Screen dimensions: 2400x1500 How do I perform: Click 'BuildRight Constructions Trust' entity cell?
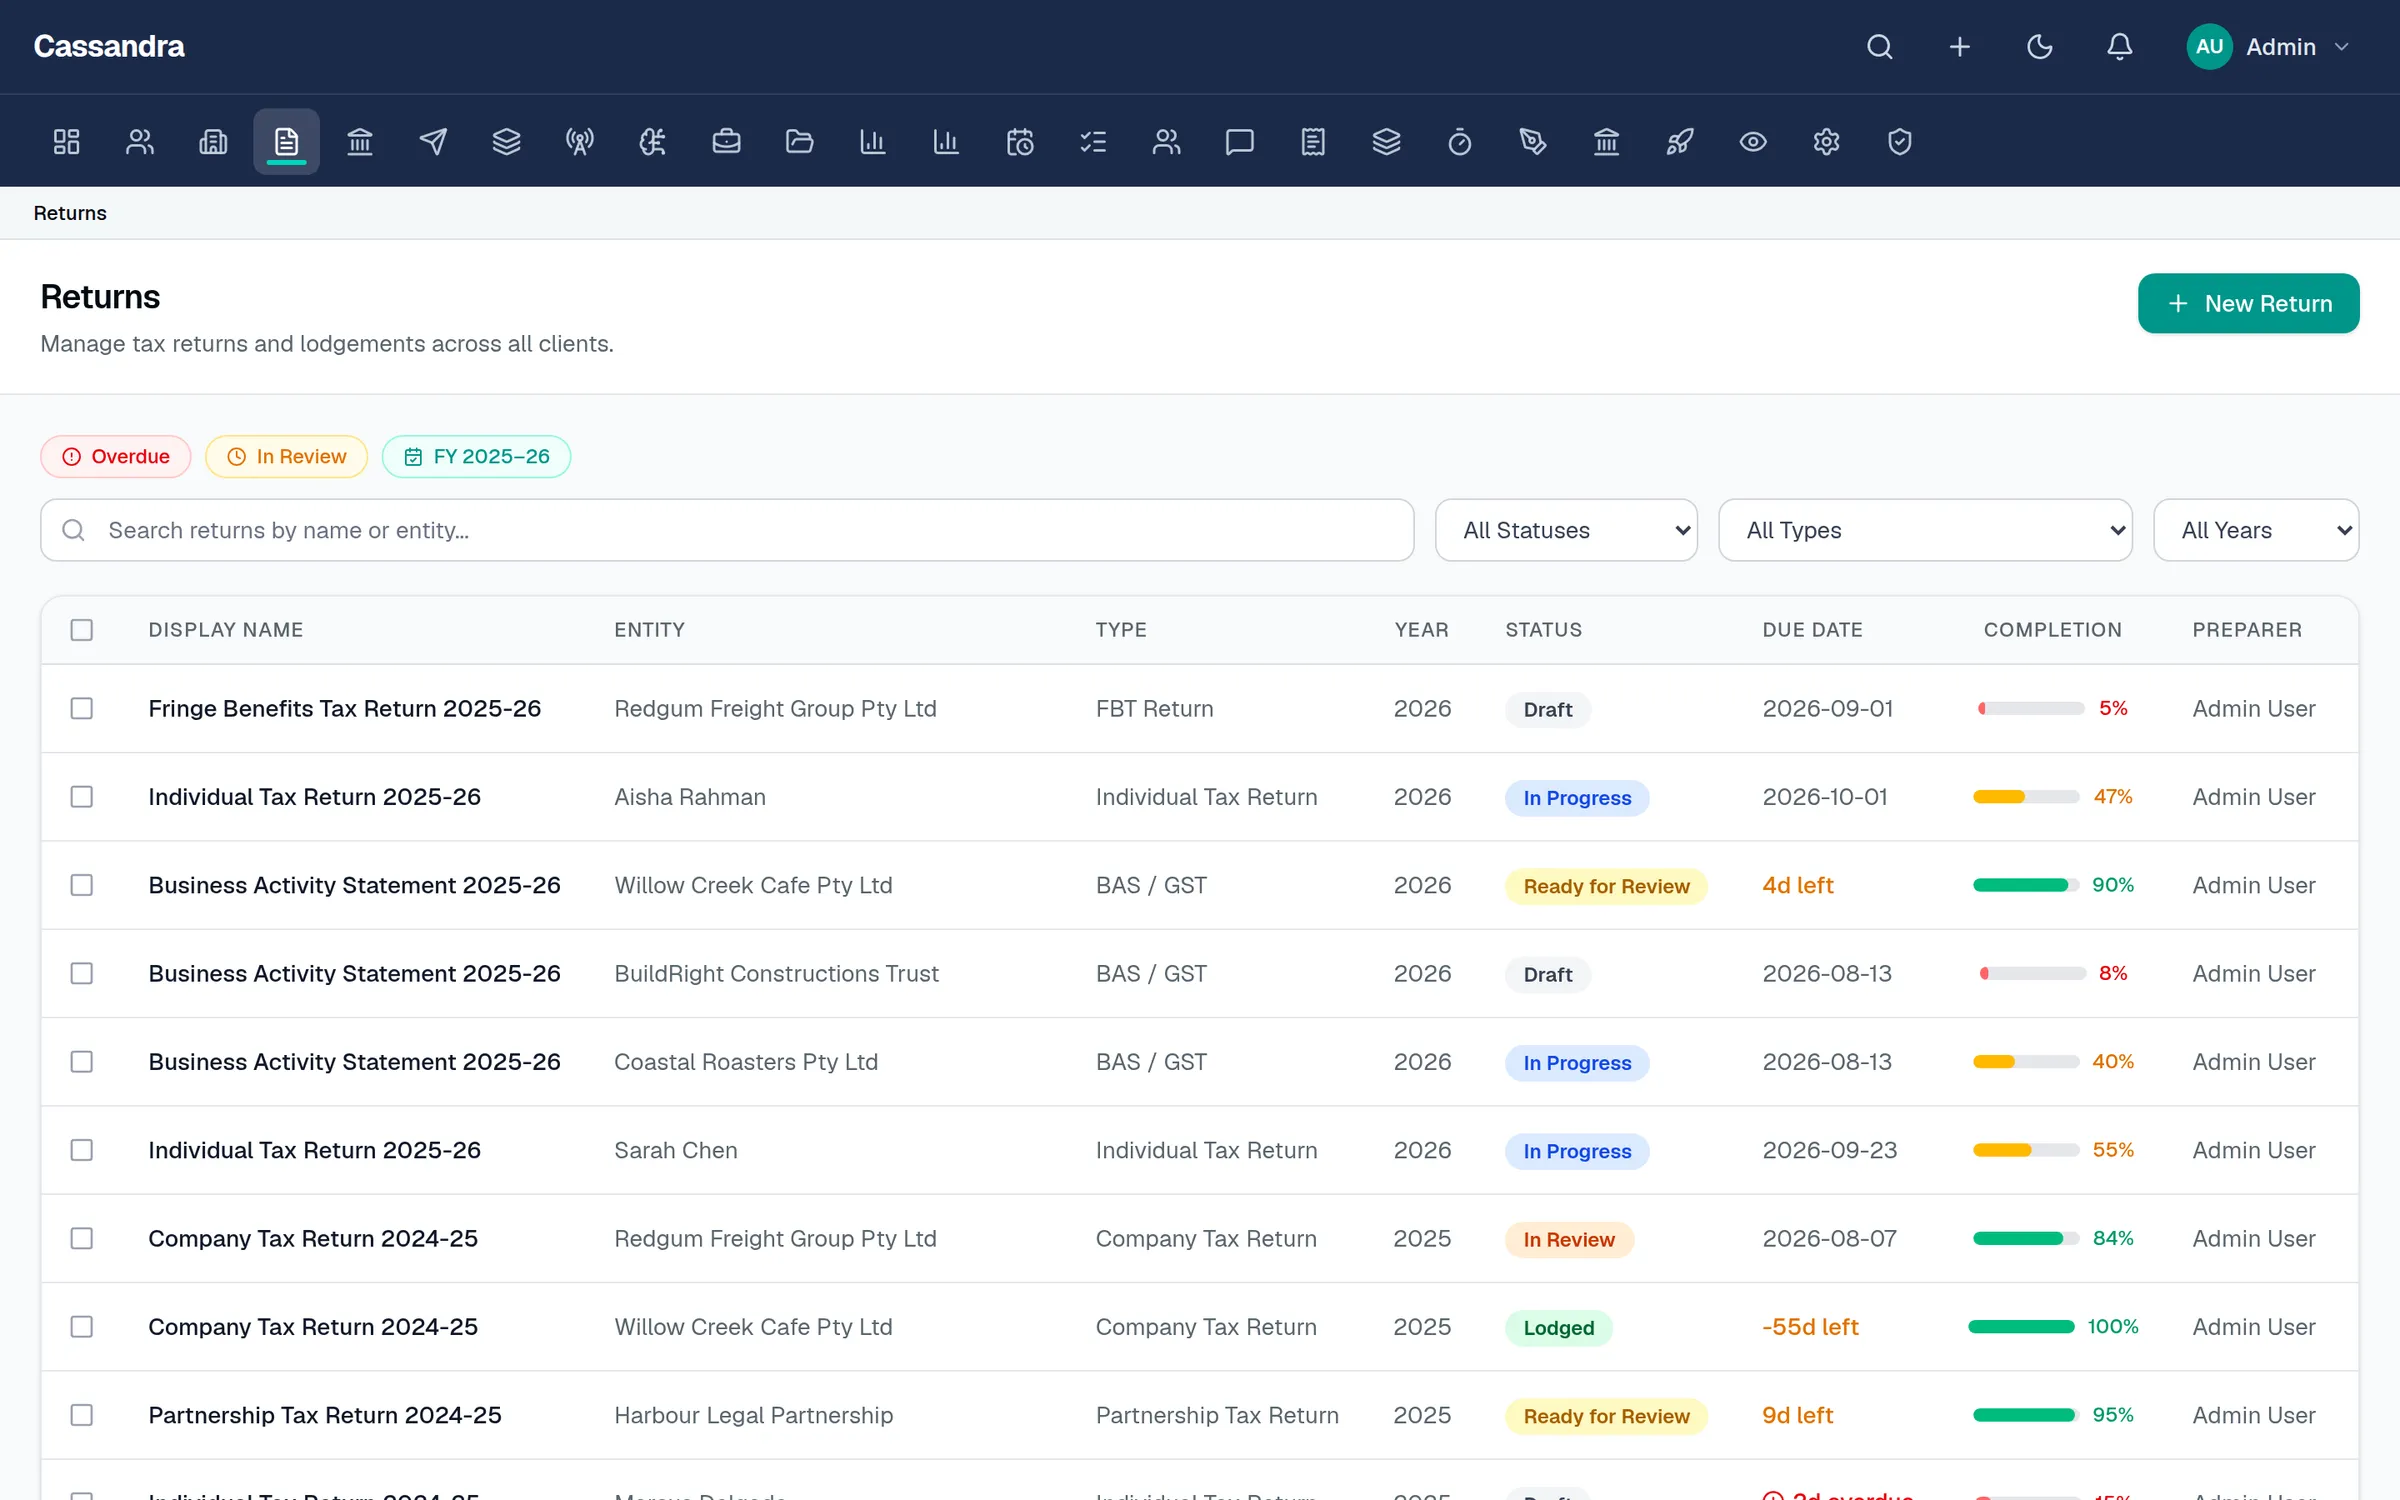pos(776,973)
